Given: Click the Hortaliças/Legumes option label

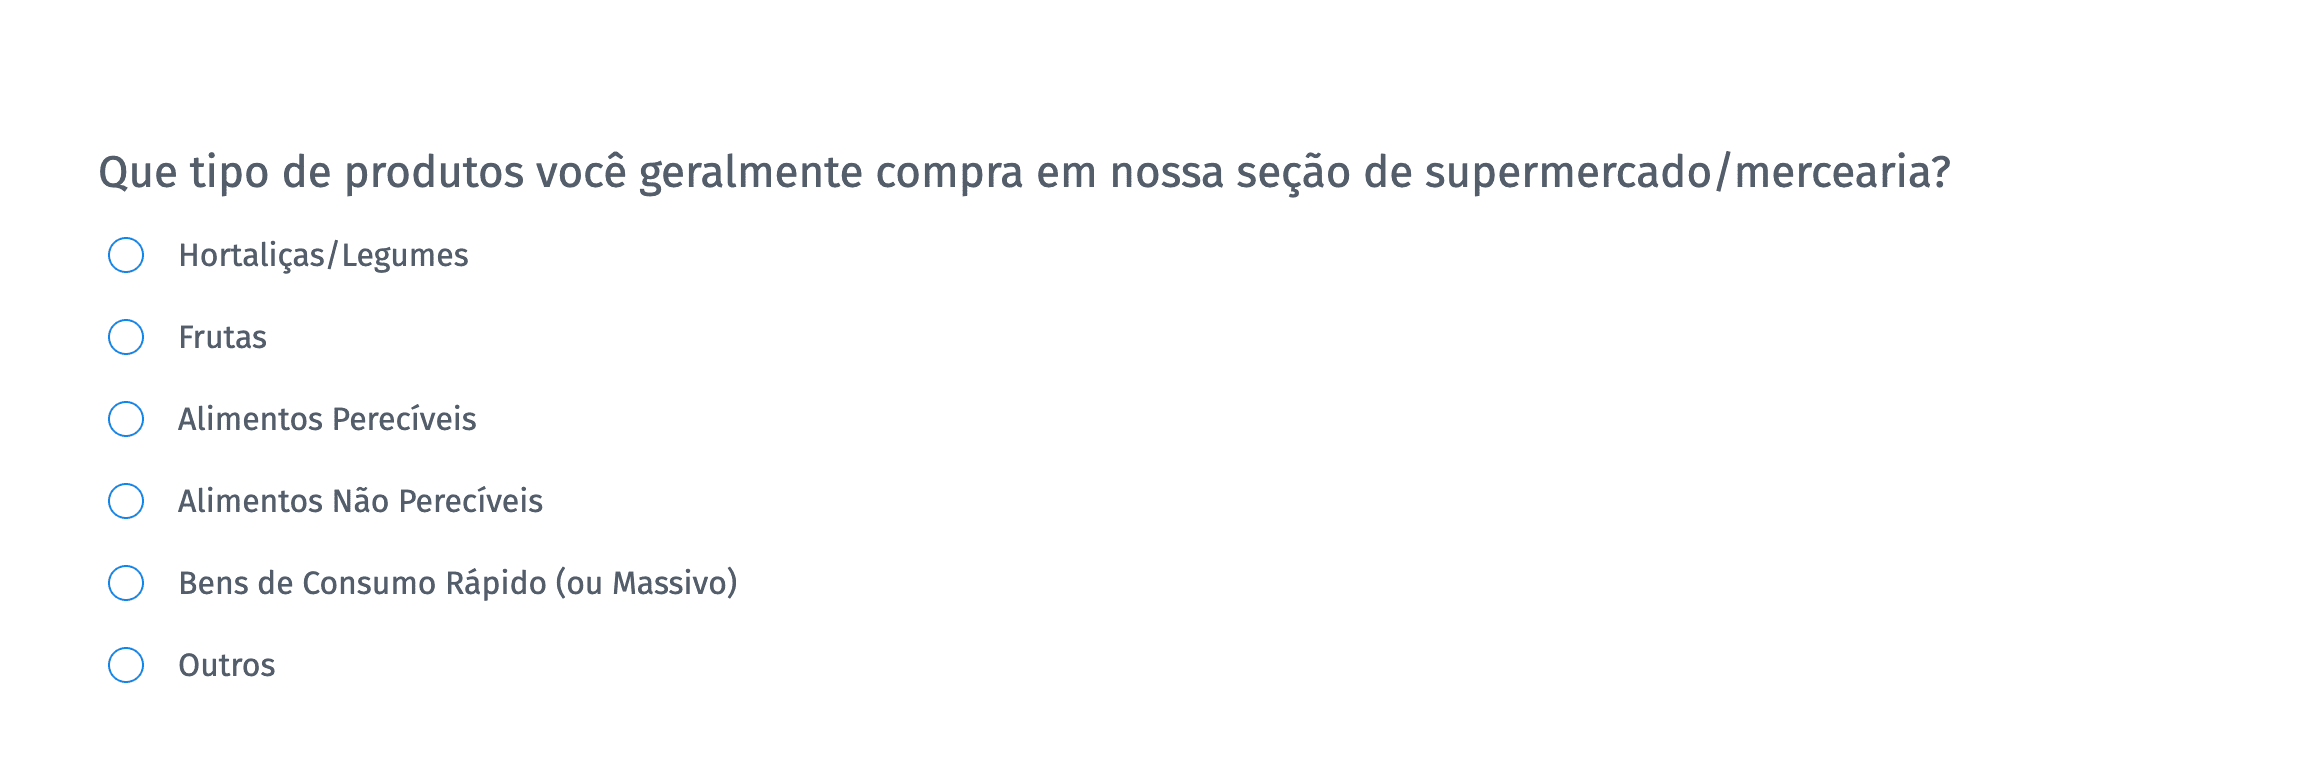Looking at the screenshot, I should pyautogui.click(x=322, y=256).
